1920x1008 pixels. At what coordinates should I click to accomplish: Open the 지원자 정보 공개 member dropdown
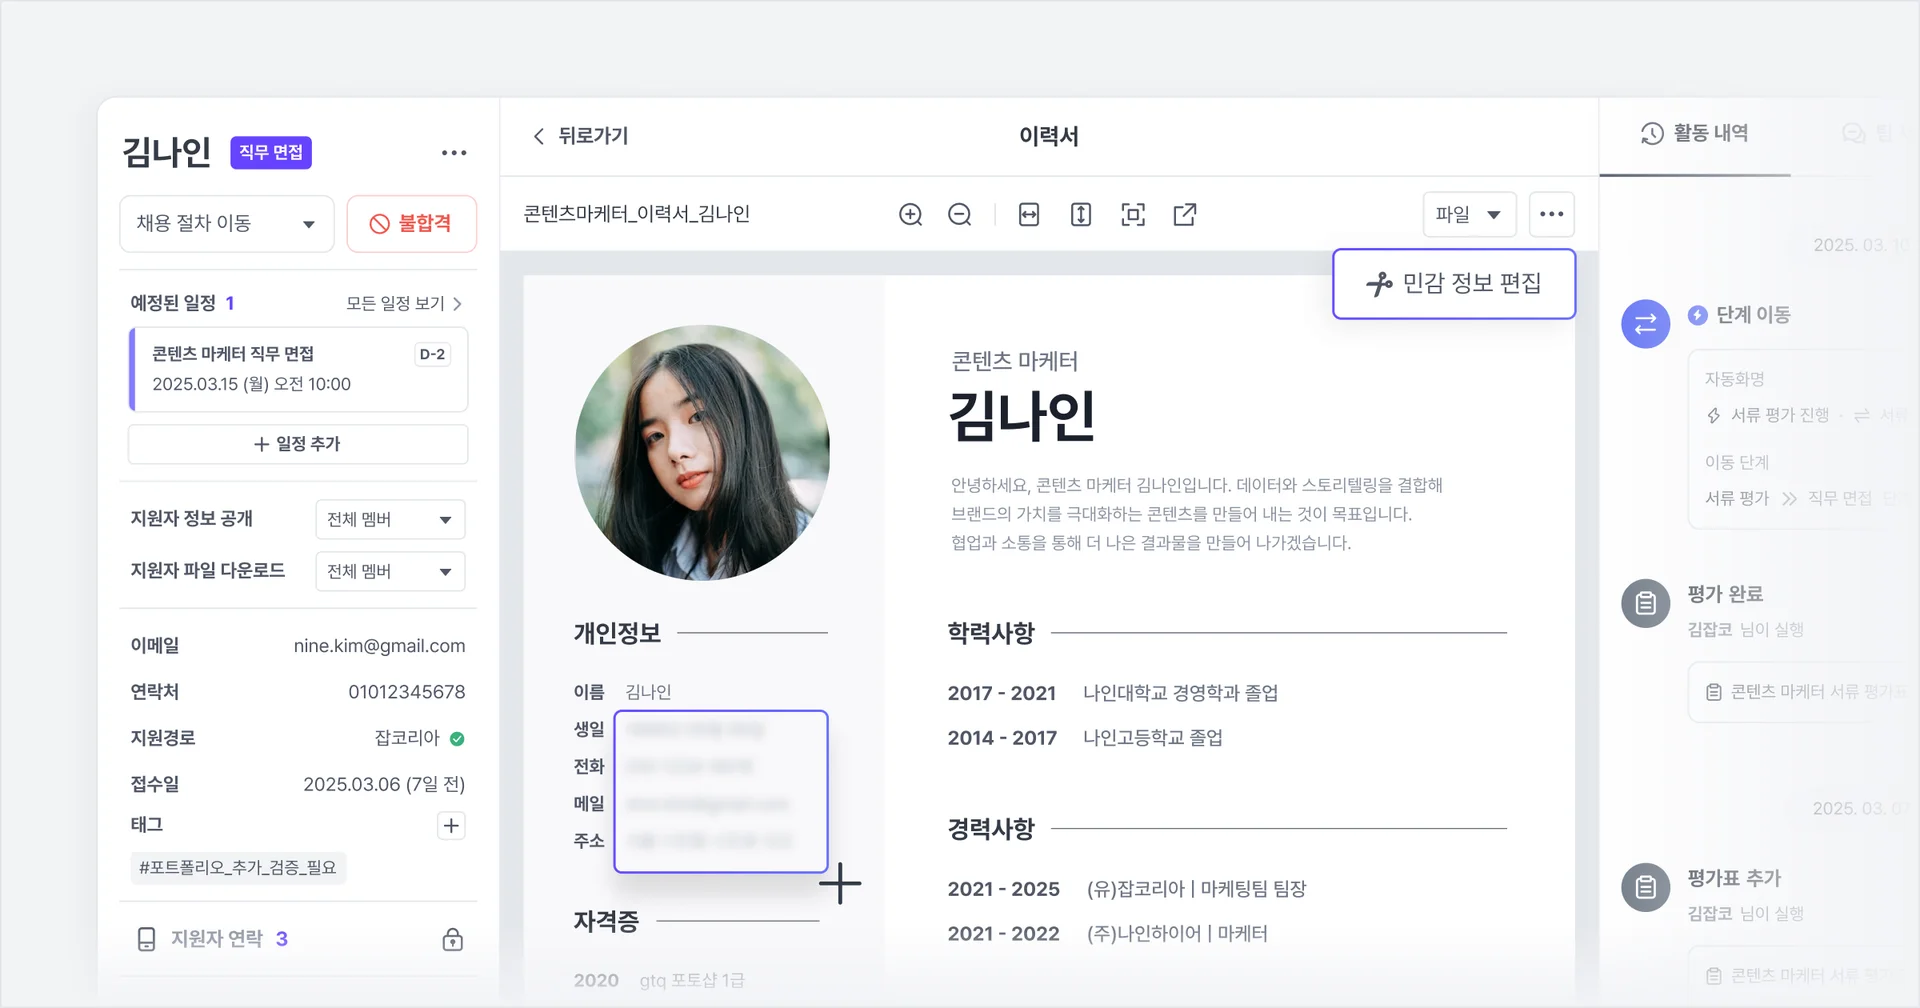coord(389,519)
